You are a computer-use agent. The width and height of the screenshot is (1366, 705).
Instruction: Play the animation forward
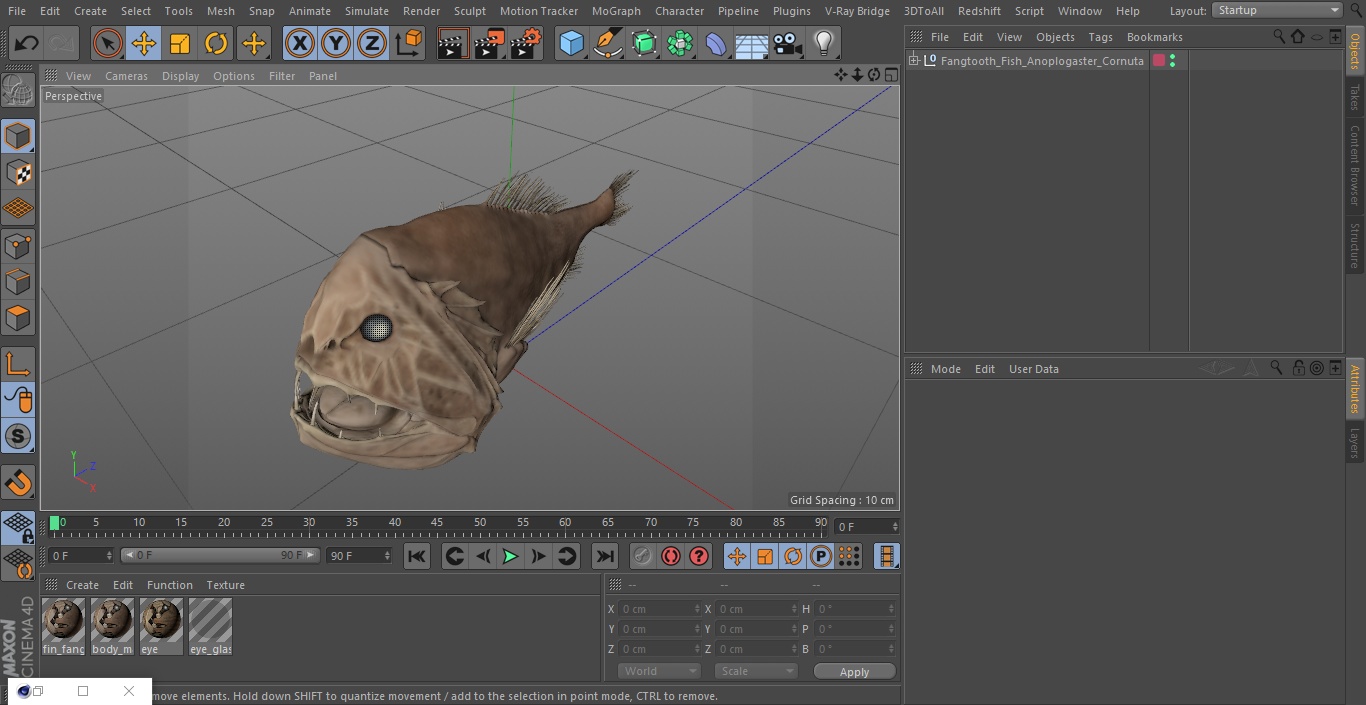pyautogui.click(x=510, y=556)
